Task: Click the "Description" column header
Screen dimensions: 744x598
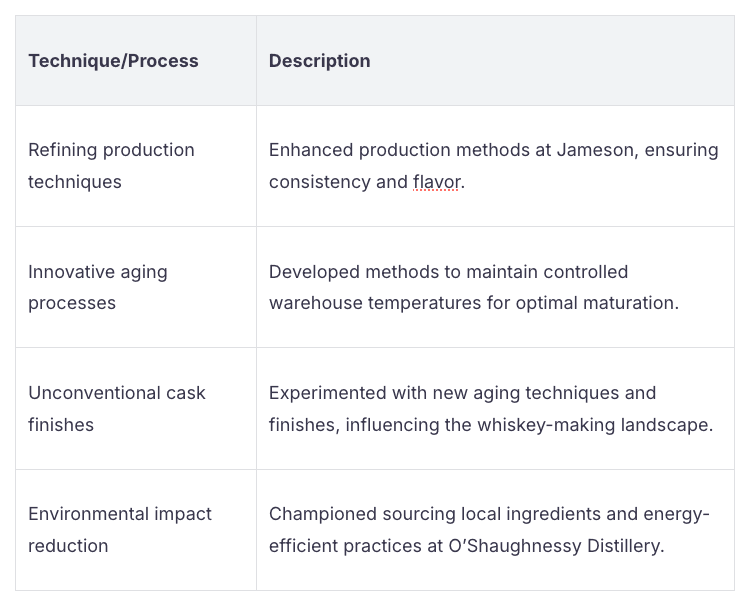Action: click(319, 61)
